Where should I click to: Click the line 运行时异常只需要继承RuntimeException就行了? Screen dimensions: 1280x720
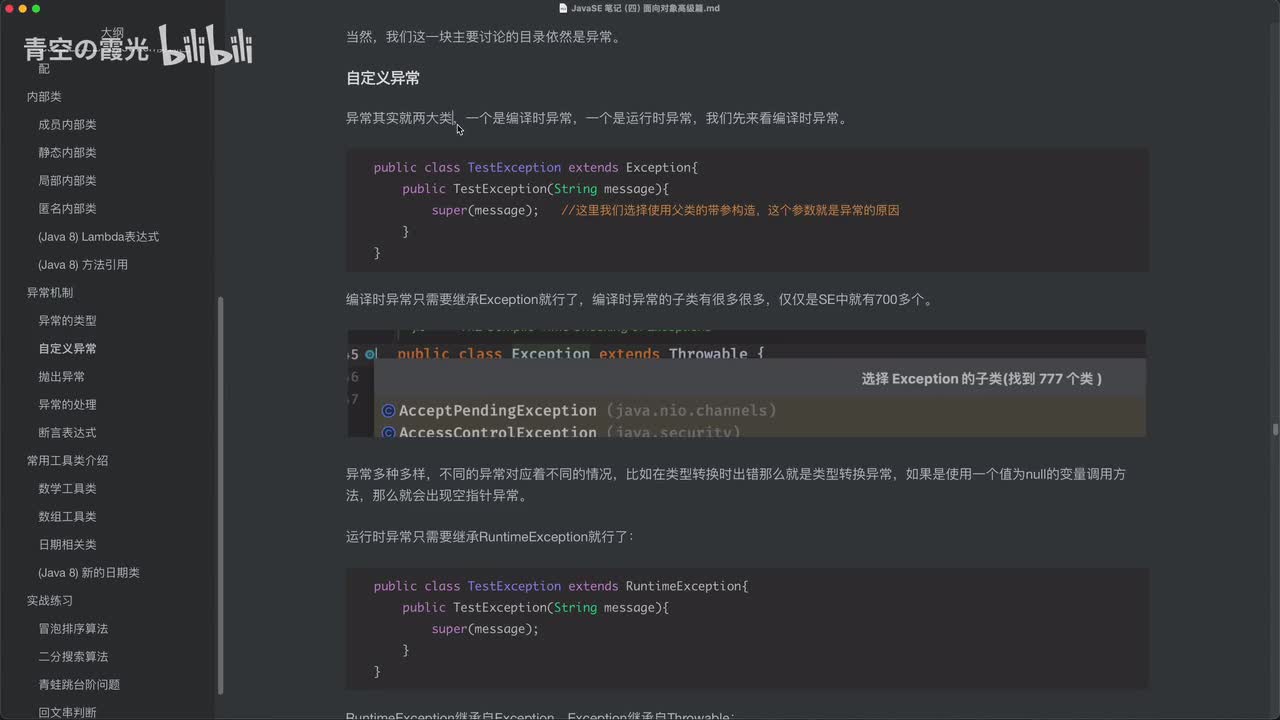[x=490, y=537]
